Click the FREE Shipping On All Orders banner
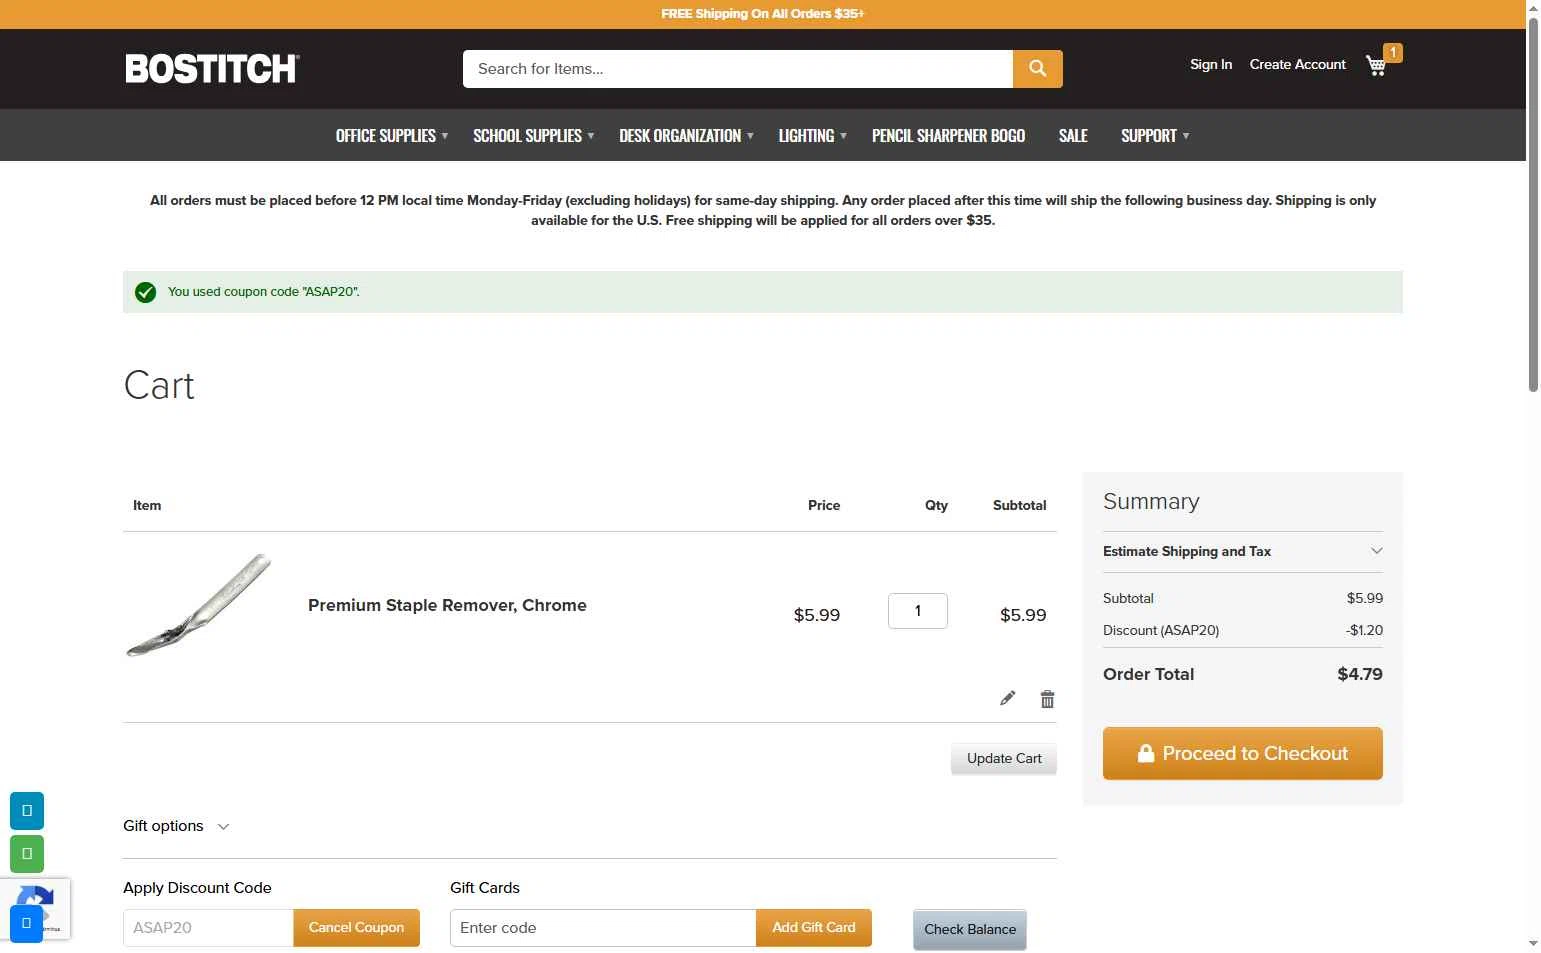The image size is (1541, 953). (x=762, y=14)
